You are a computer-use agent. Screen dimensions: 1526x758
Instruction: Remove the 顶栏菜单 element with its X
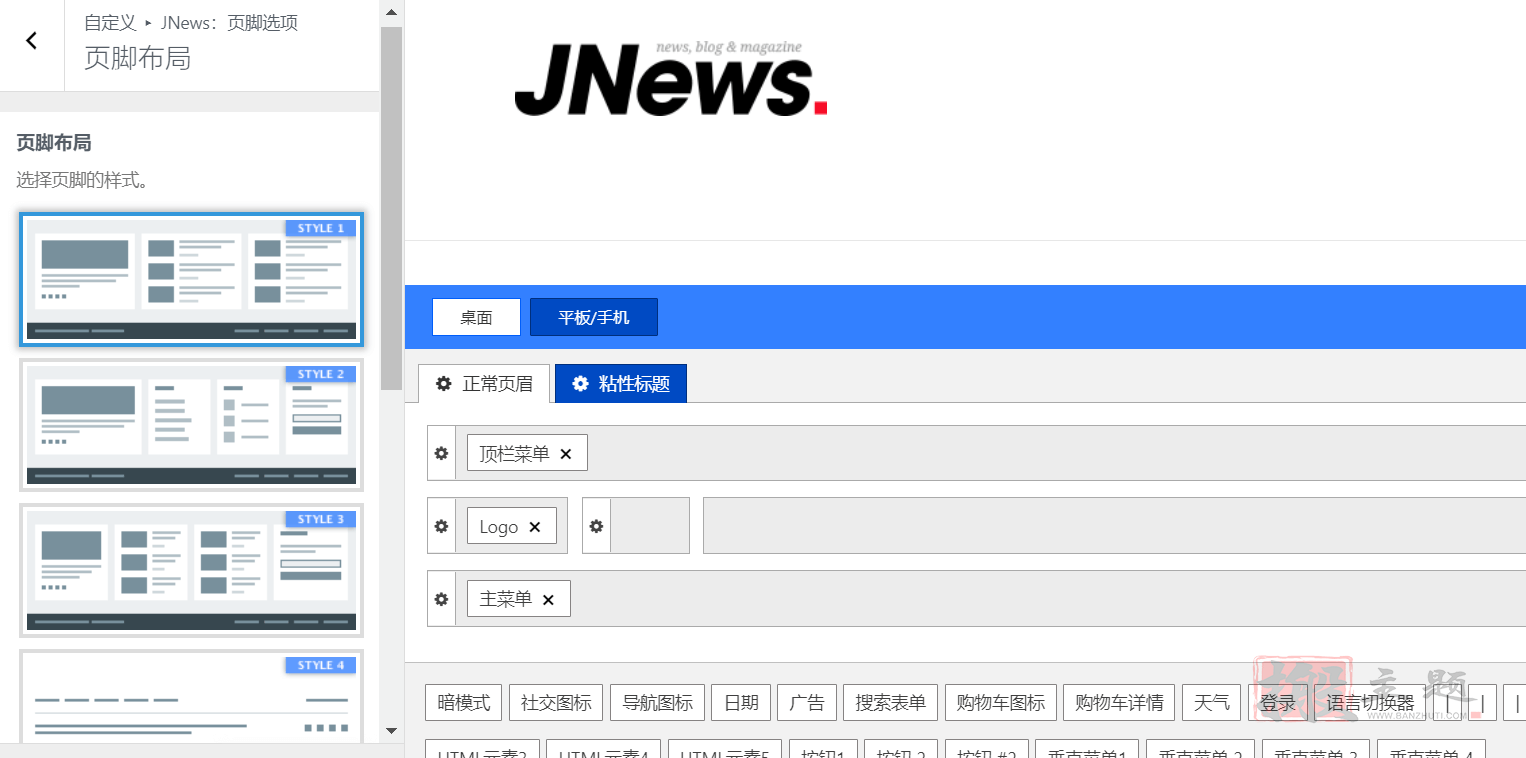(x=566, y=454)
